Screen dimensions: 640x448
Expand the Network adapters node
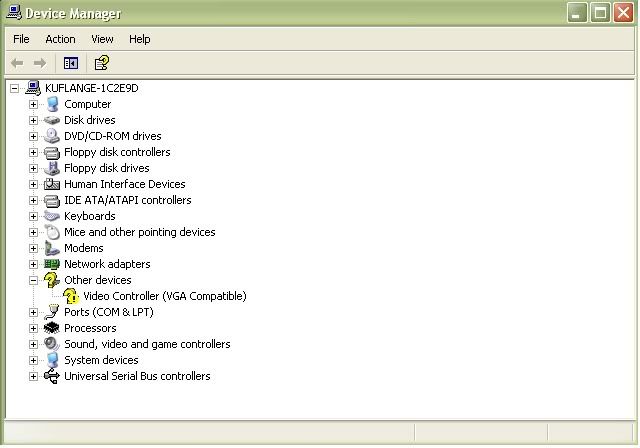pos(33,264)
